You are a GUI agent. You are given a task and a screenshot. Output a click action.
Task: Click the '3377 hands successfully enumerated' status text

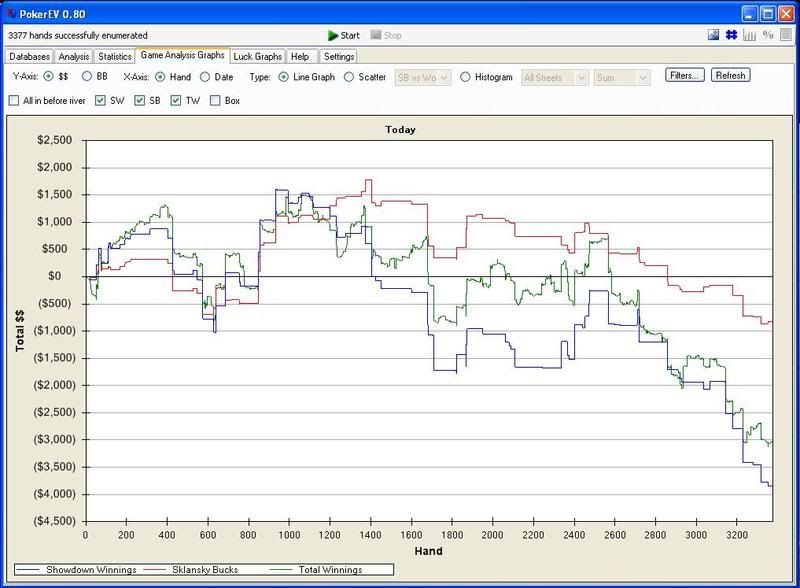pos(78,35)
